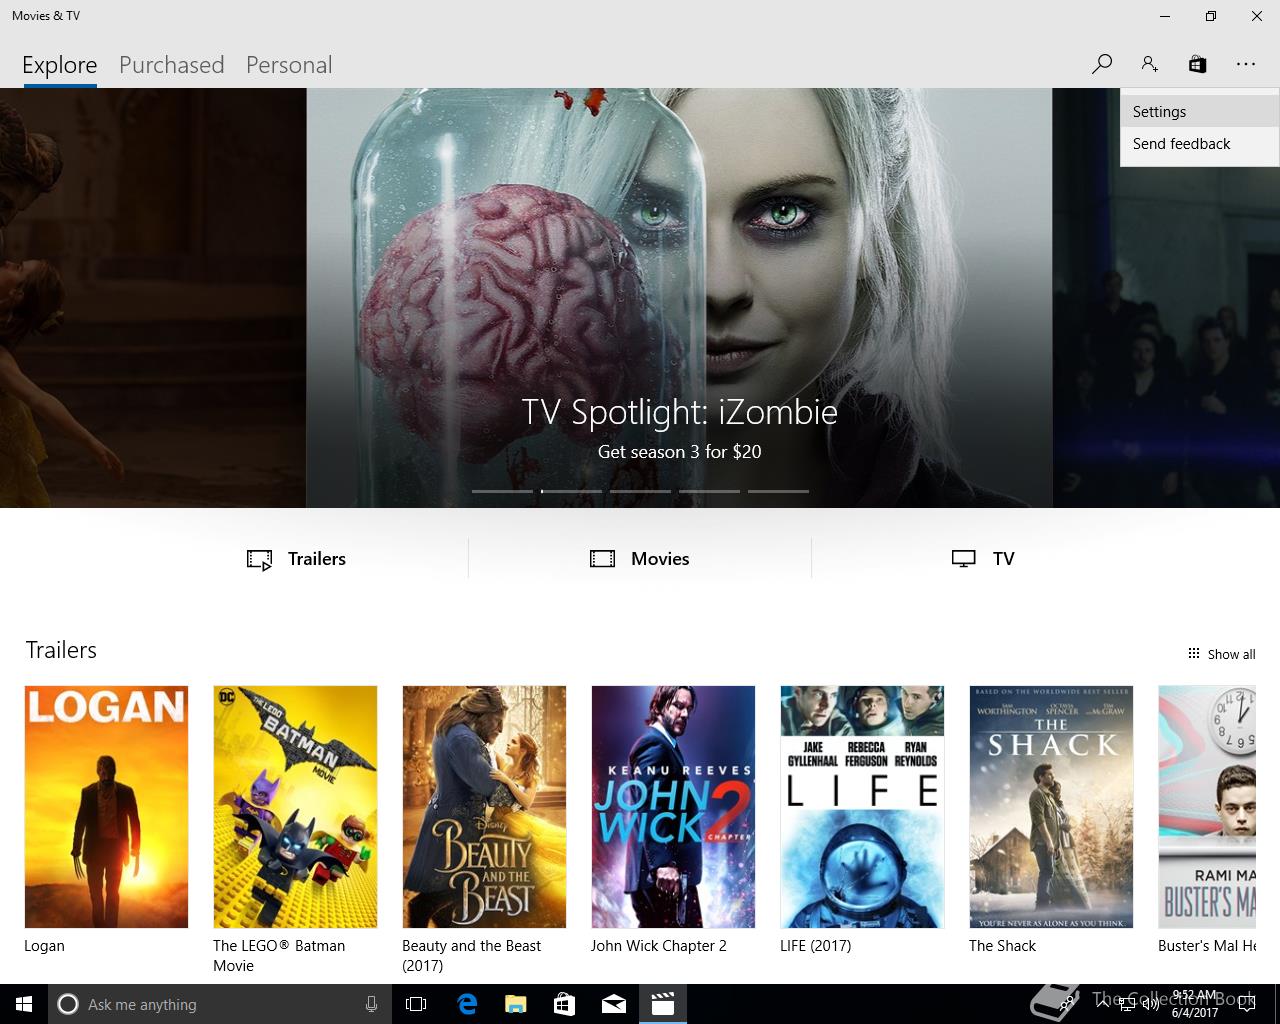Open the search magnifier icon
This screenshot has width=1280, height=1024.
point(1101,64)
